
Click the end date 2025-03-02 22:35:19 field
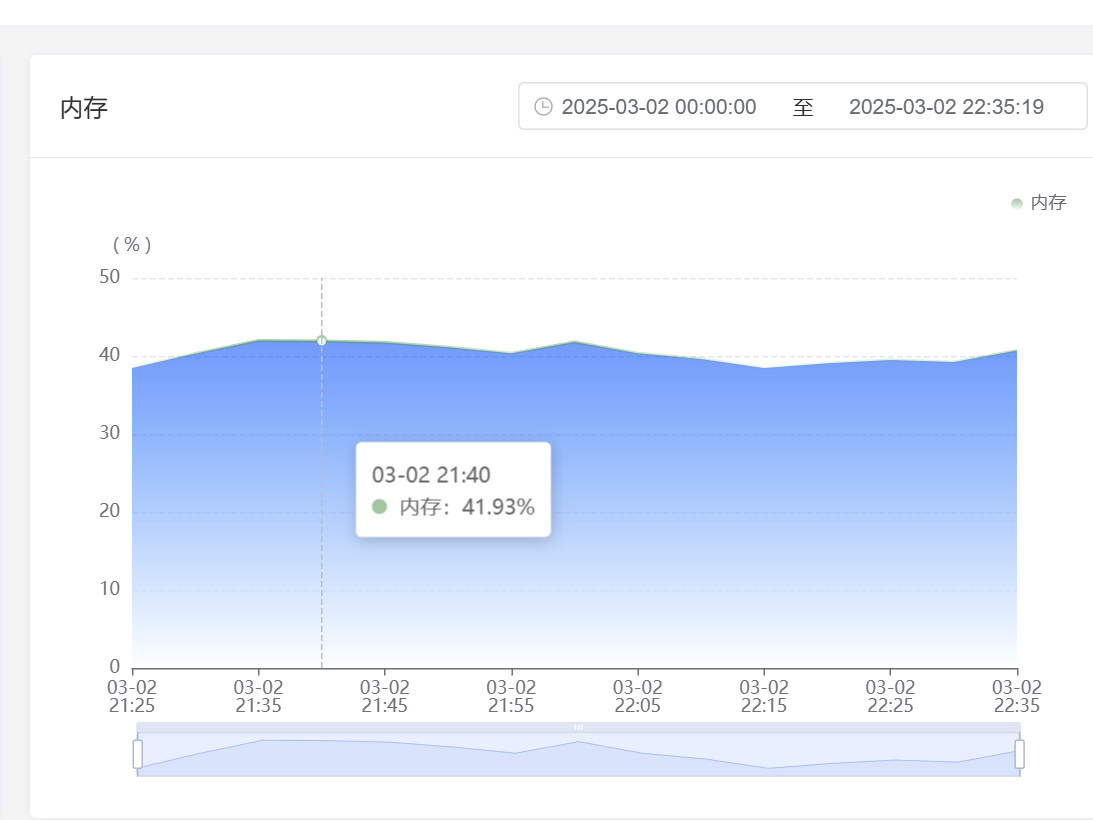tap(946, 107)
